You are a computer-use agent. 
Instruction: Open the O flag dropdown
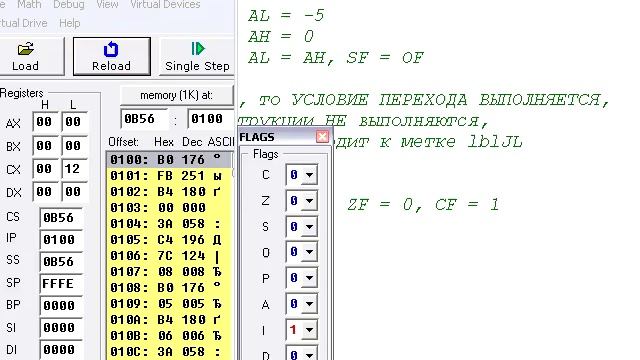[x=309, y=252]
